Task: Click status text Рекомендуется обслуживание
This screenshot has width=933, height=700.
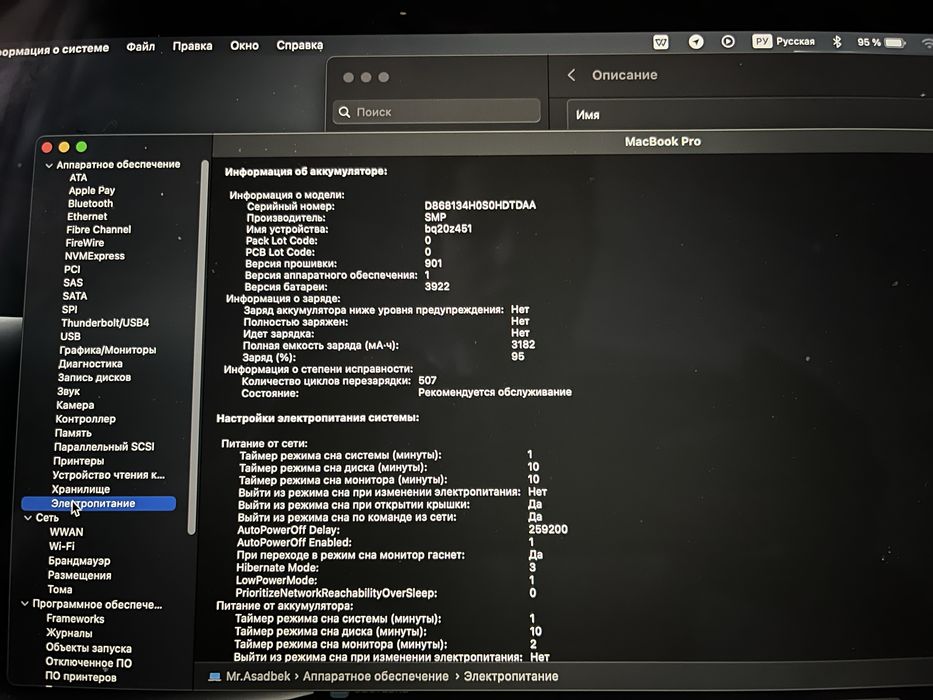Action: pyautogui.click(x=494, y=392)
